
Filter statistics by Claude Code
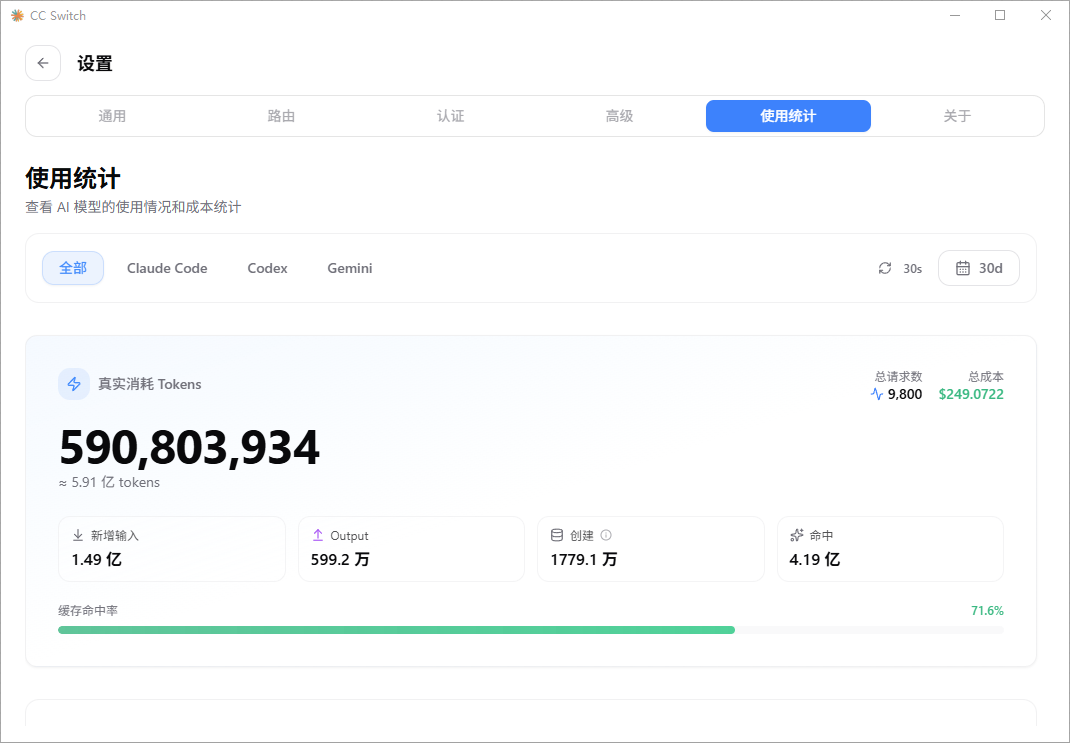[167, 268]
